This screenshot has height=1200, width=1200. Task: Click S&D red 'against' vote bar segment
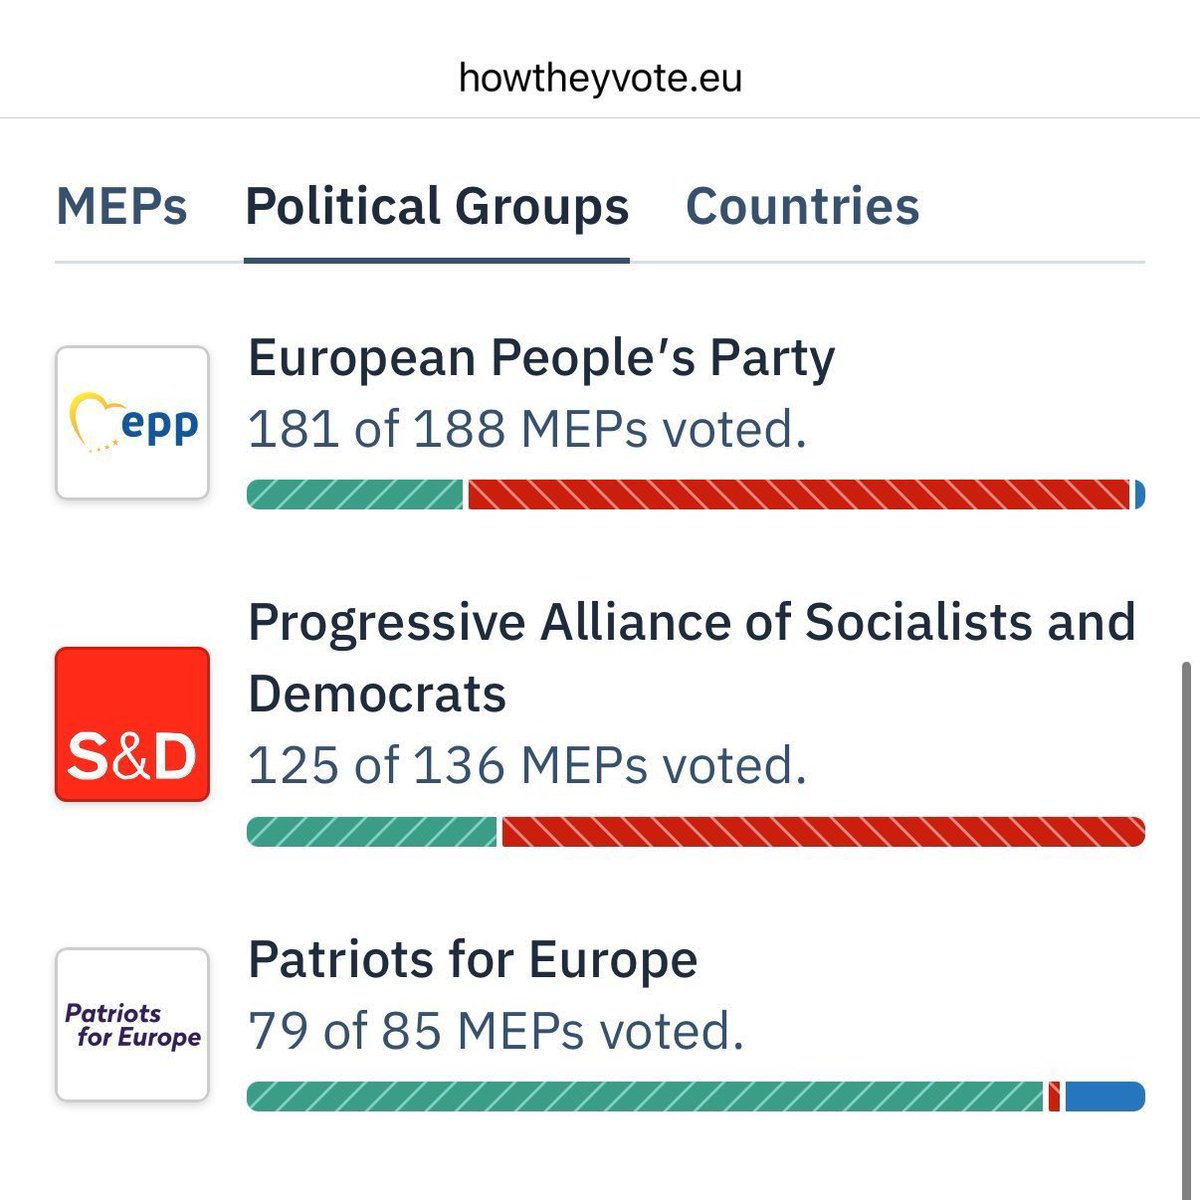coord(824,832)
